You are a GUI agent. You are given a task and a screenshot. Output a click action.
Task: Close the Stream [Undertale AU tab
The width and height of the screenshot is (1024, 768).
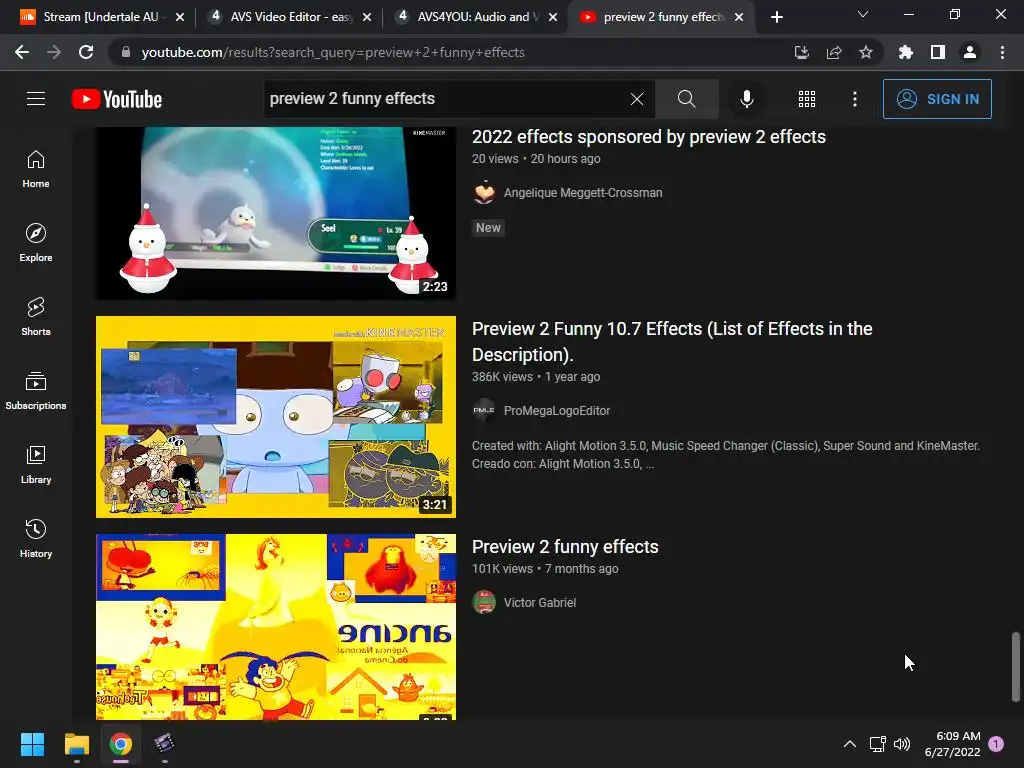pyautogui.click(x=180, y=17)
